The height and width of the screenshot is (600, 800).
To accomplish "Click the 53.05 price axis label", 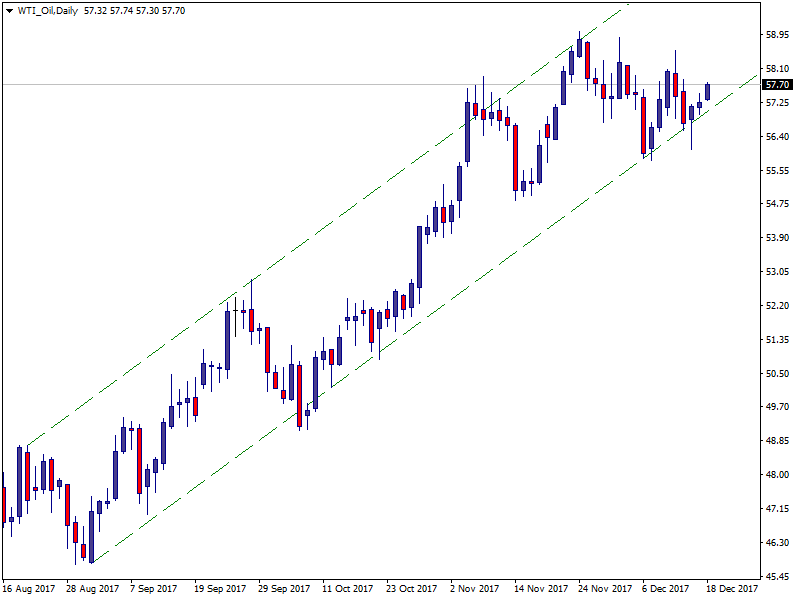I will (x=777, y=272).
